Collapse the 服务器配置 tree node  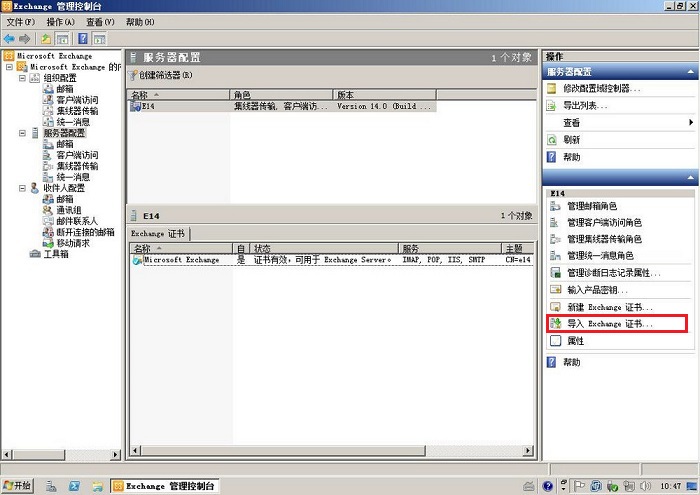click(22, 133)
